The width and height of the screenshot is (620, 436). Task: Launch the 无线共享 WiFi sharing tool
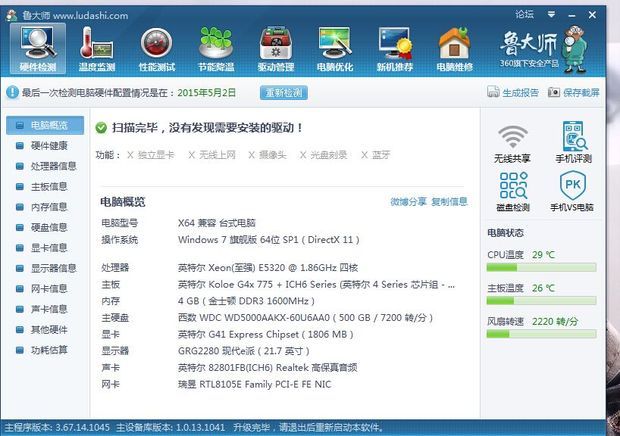512,143
